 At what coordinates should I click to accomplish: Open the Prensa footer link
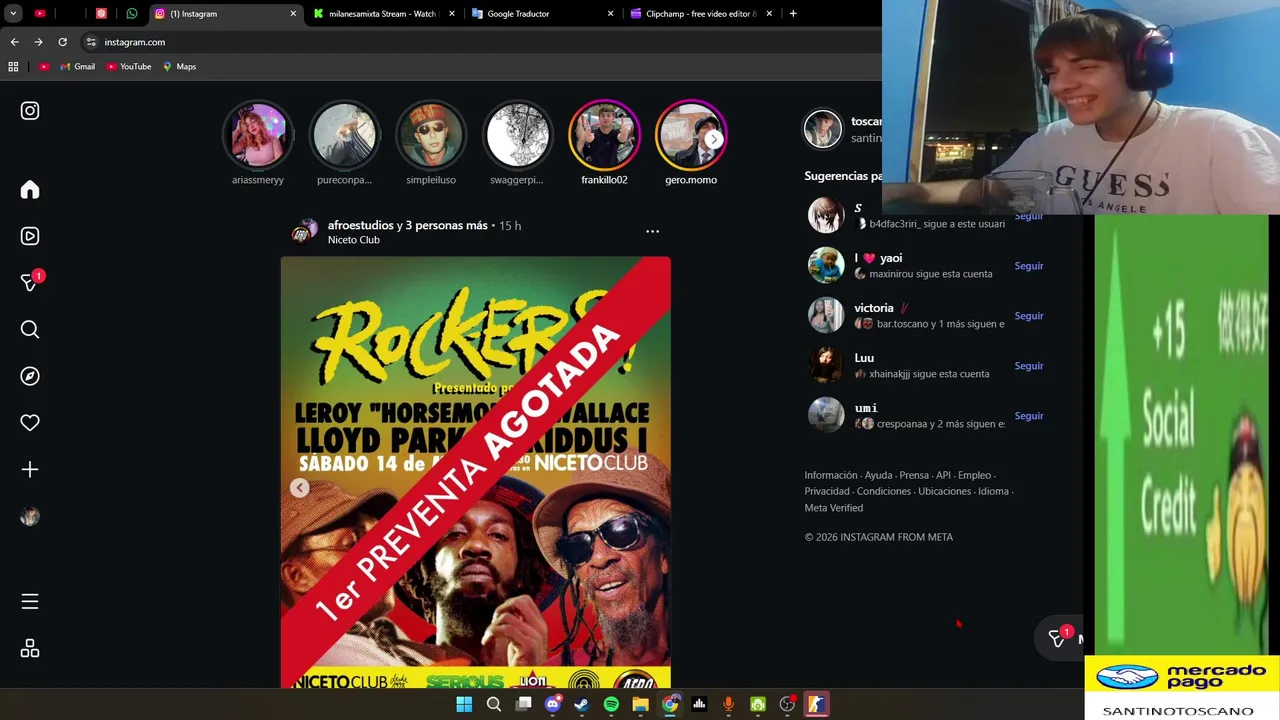(914, 475)
